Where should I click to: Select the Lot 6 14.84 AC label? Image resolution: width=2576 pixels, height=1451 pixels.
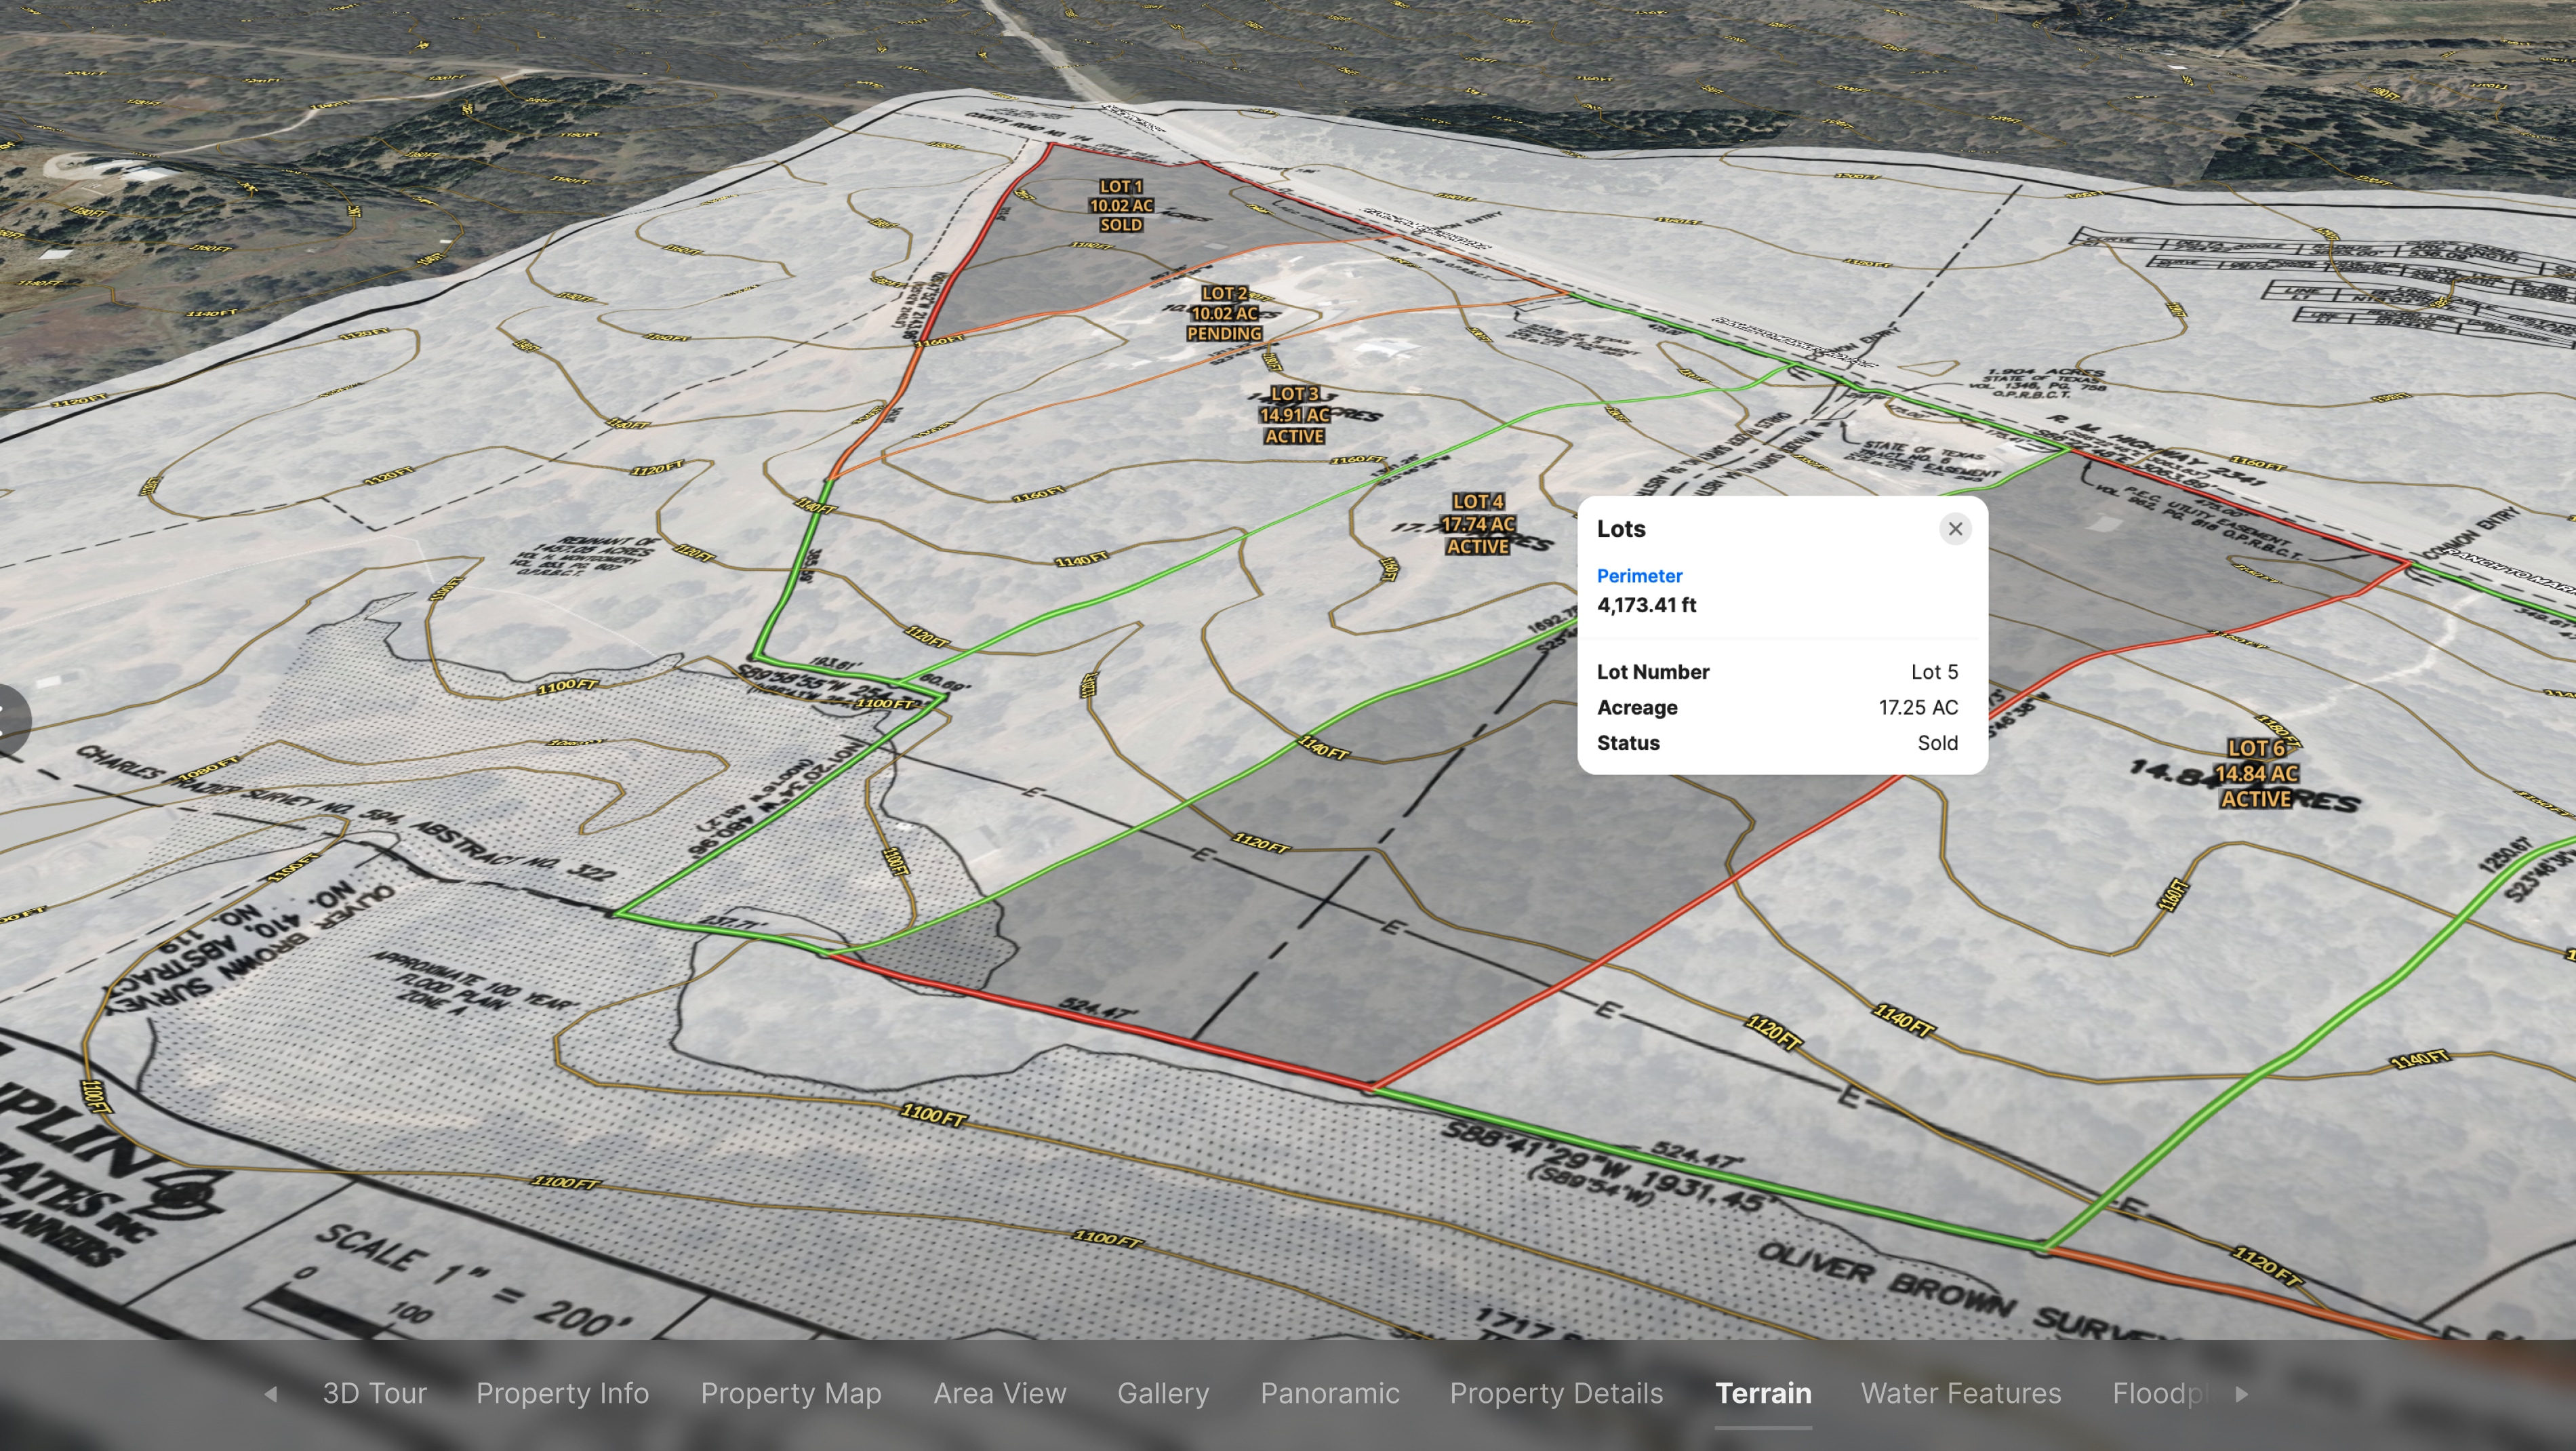click(x=2256, y=773)
